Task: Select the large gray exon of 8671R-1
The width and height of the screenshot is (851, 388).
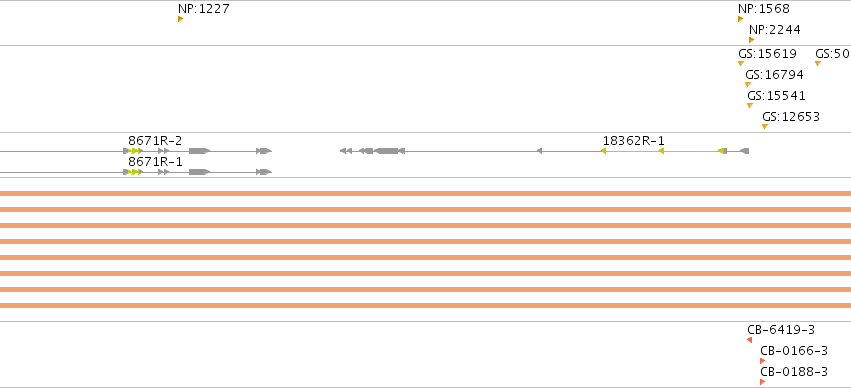Action: [199, 172]
